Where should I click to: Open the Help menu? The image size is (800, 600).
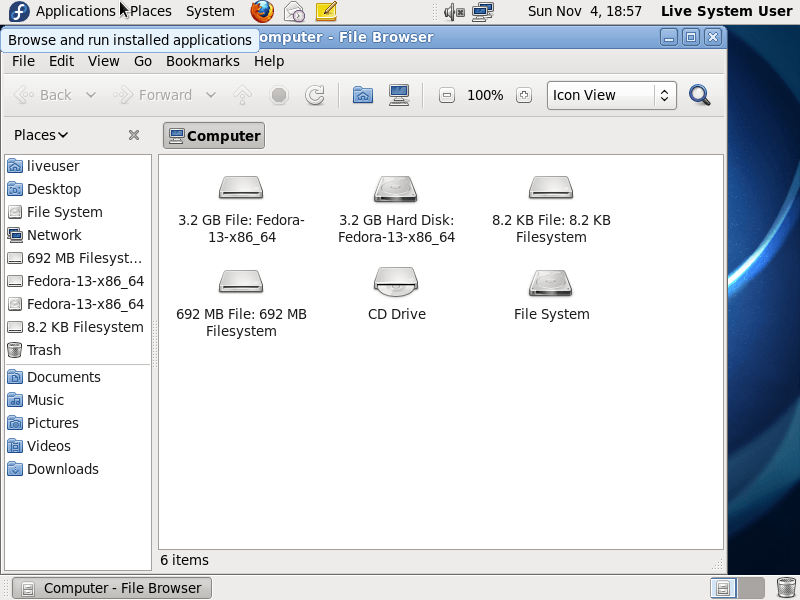[x=269, y=61]
